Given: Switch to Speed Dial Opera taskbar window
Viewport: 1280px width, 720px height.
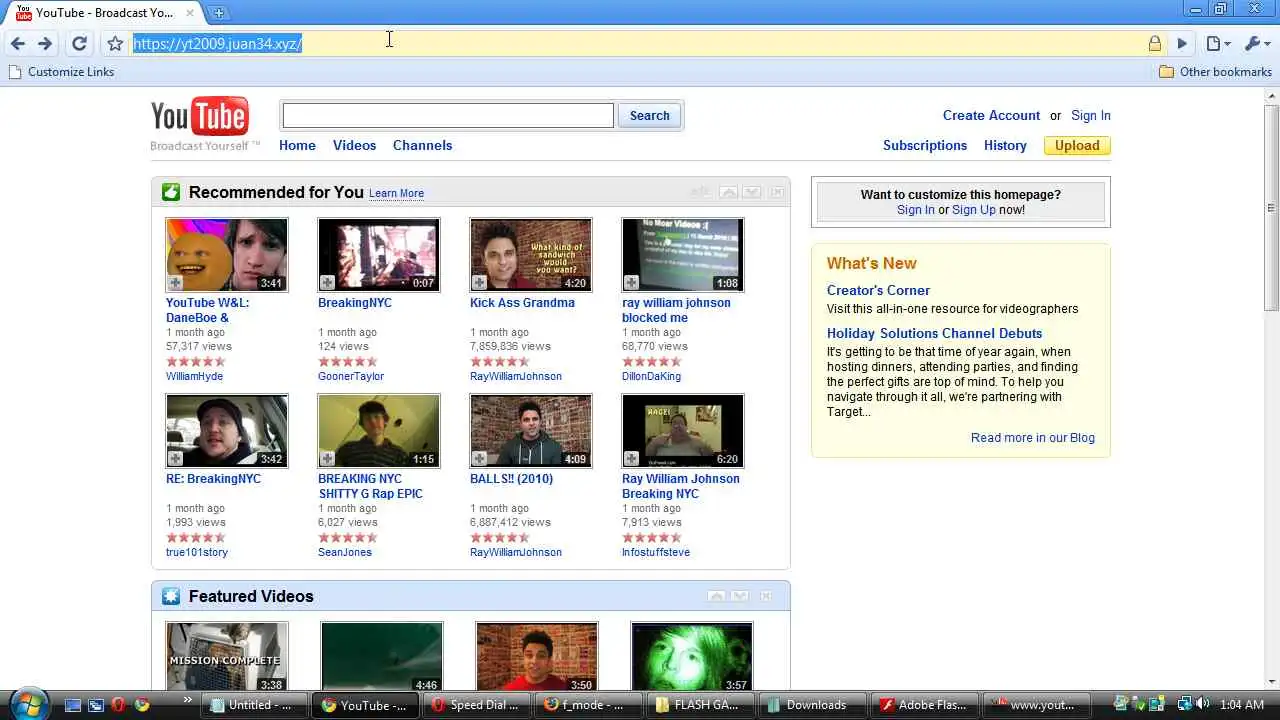Looking at the screenshot, I should 475,705.
